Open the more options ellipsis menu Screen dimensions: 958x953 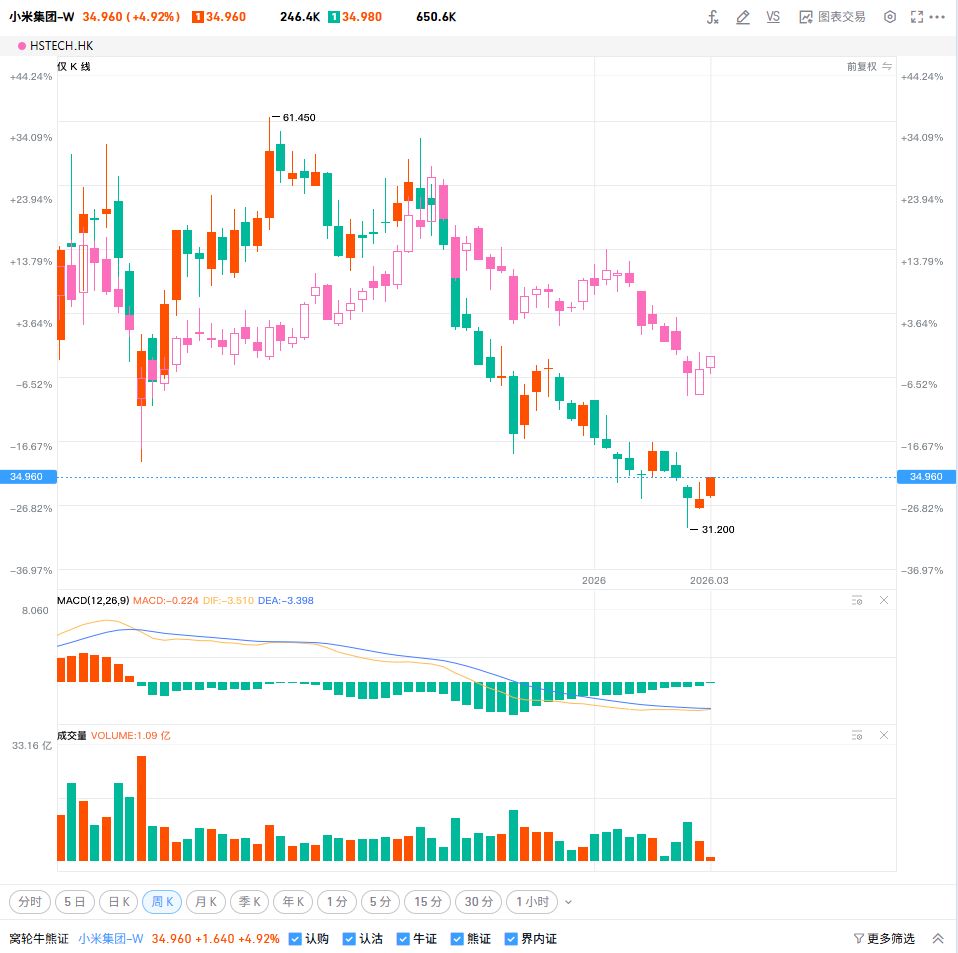click(x=937, y=17)
